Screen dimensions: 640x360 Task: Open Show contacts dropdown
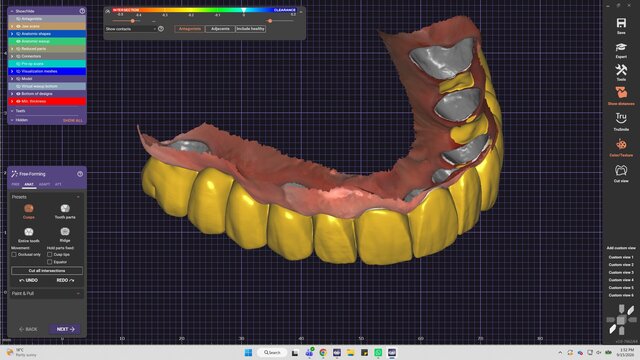tap(131, 29)
